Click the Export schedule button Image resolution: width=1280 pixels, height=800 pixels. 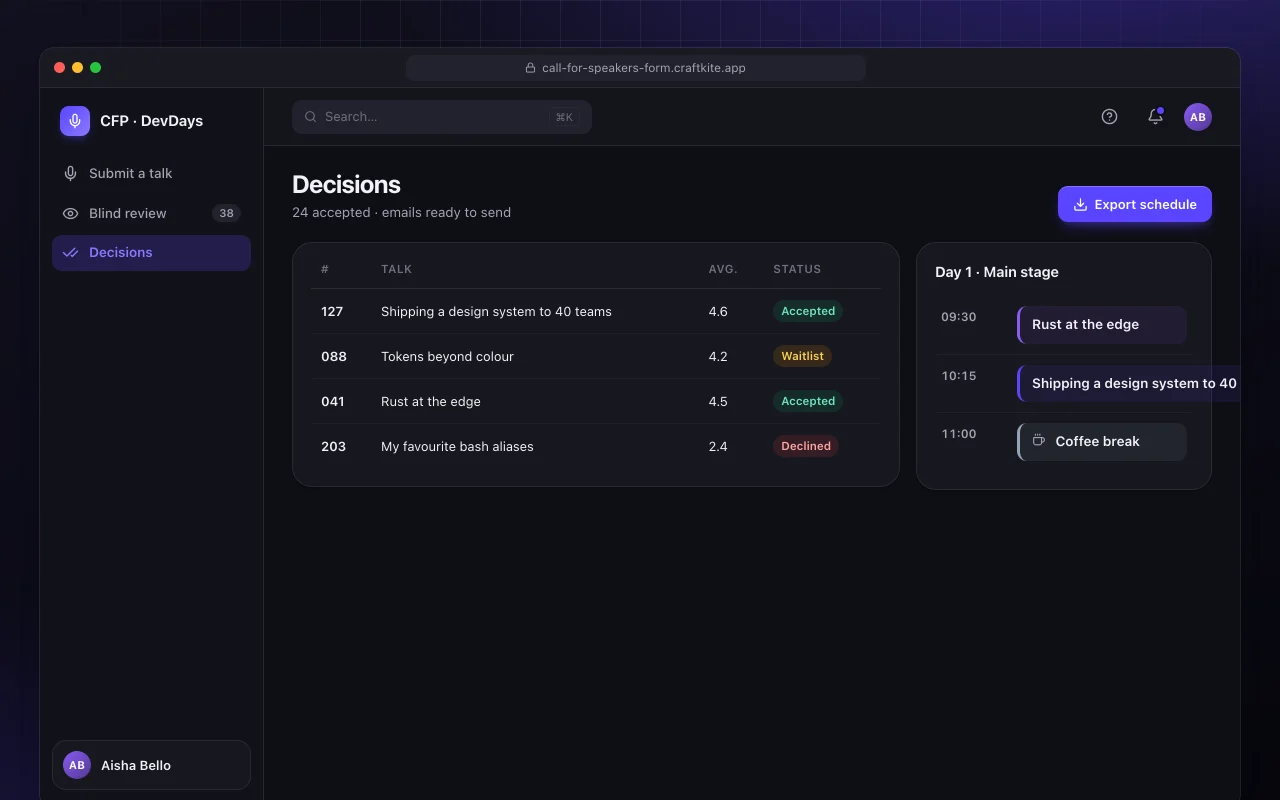[1135, 204]
